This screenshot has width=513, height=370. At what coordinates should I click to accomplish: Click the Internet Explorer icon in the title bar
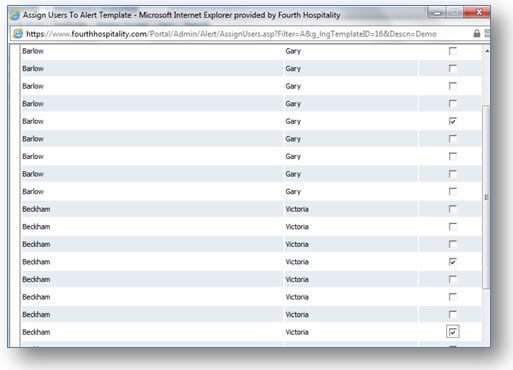point(15,15)
